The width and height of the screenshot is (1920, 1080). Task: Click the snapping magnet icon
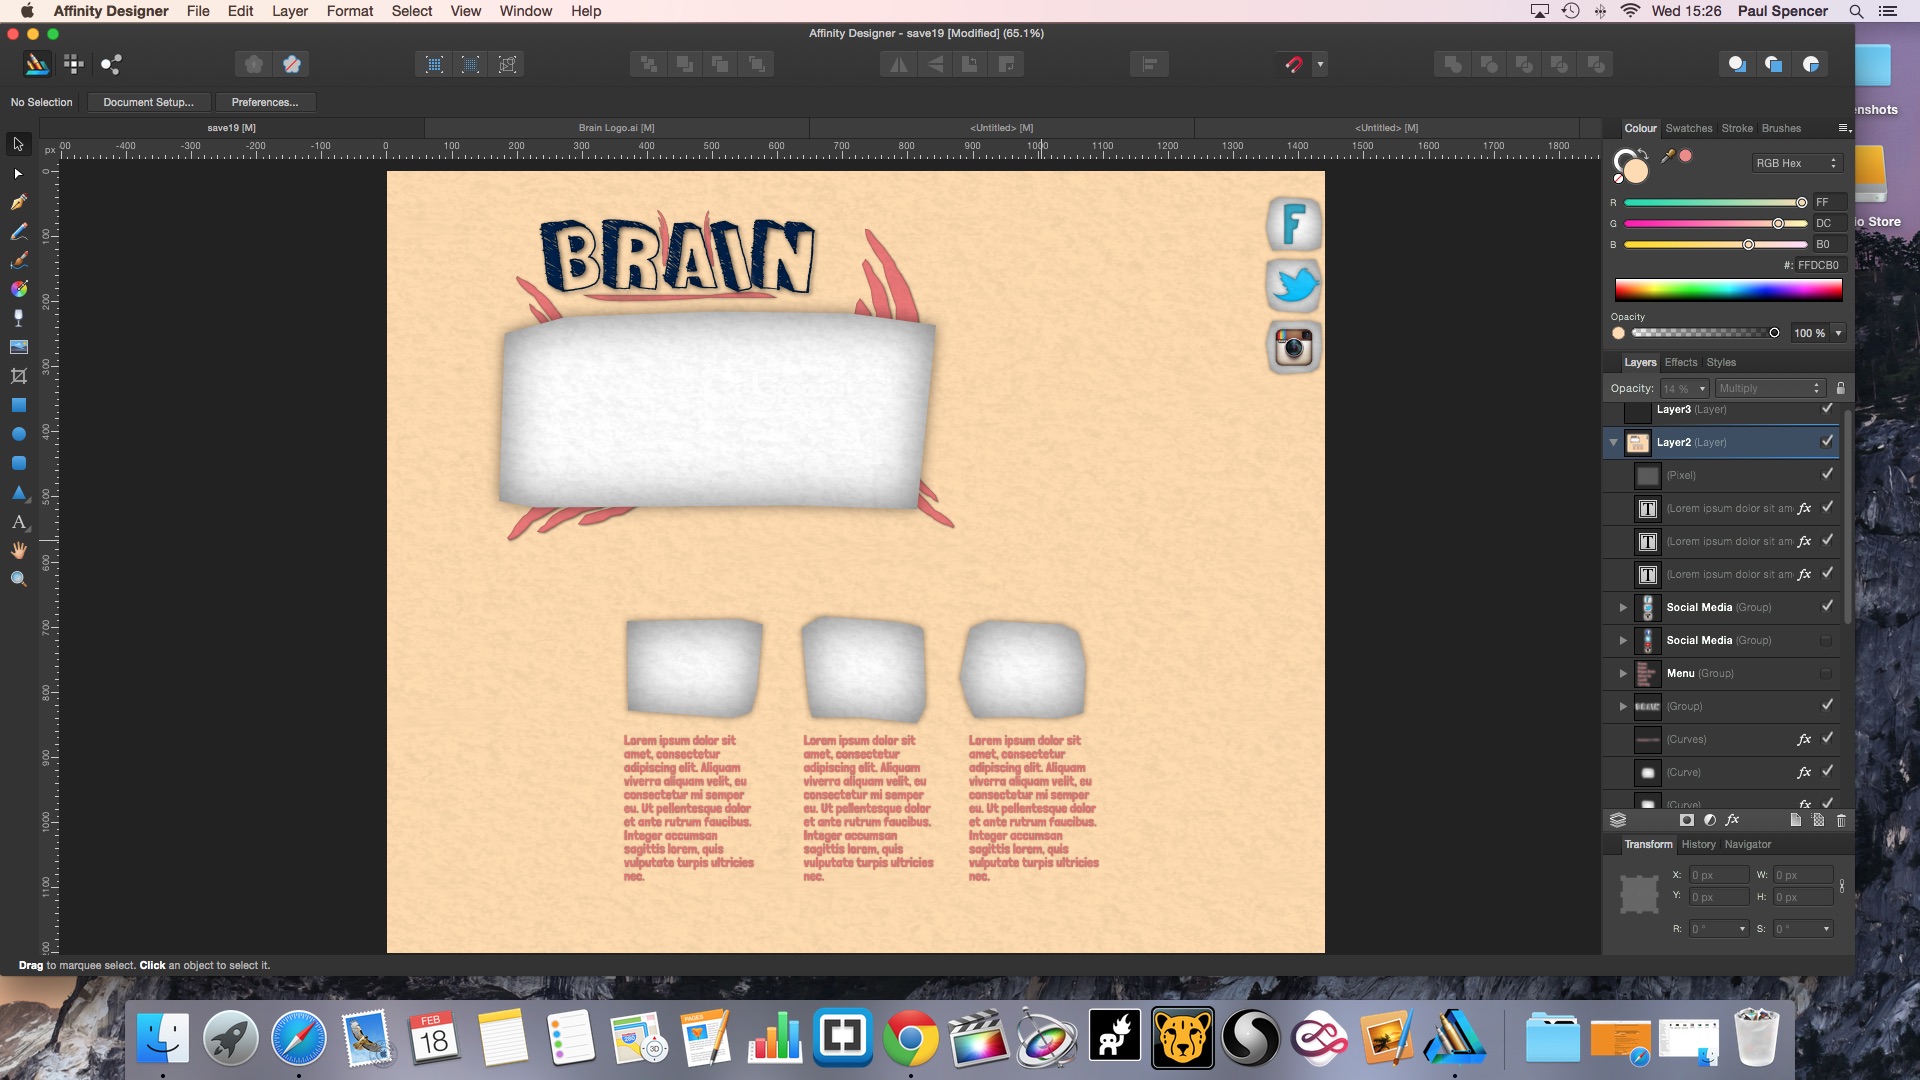click(1293, 64)
